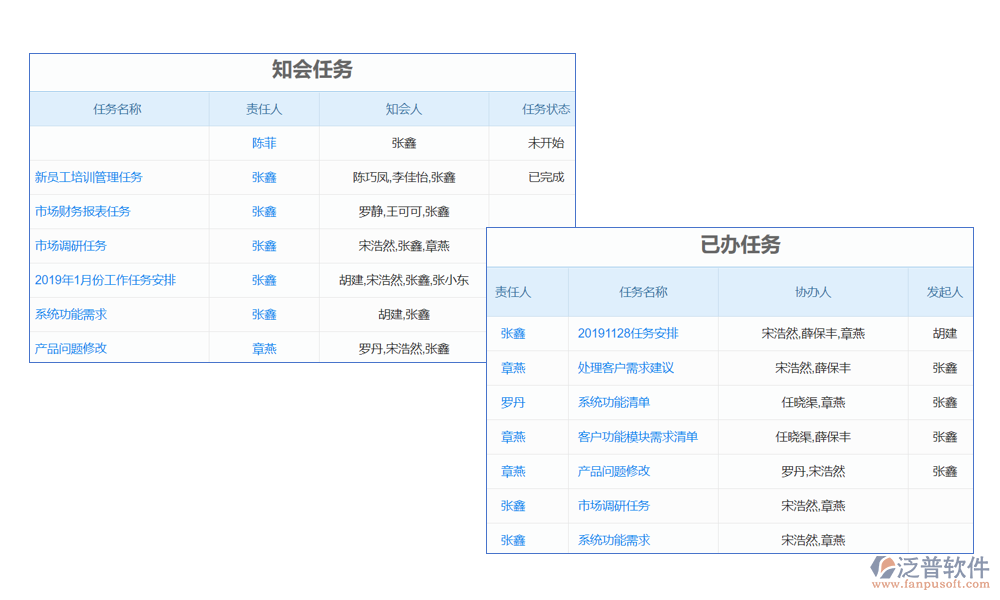Click the 发起人 column header
The image size is (1000, 600).
[944, 292]
